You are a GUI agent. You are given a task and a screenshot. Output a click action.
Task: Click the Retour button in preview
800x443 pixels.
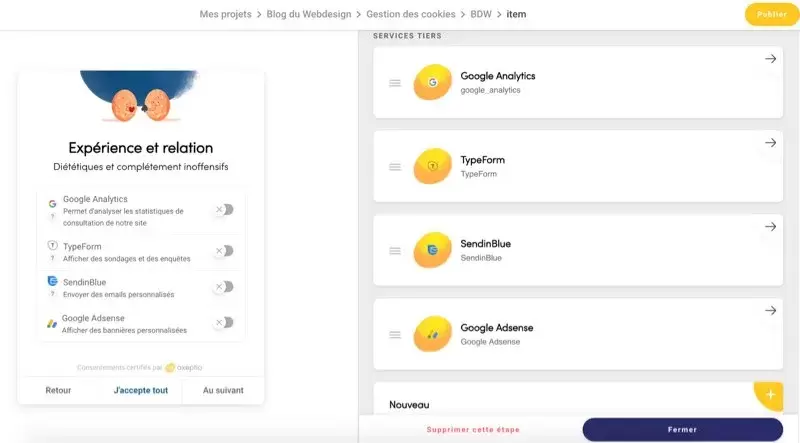[58, 390]
